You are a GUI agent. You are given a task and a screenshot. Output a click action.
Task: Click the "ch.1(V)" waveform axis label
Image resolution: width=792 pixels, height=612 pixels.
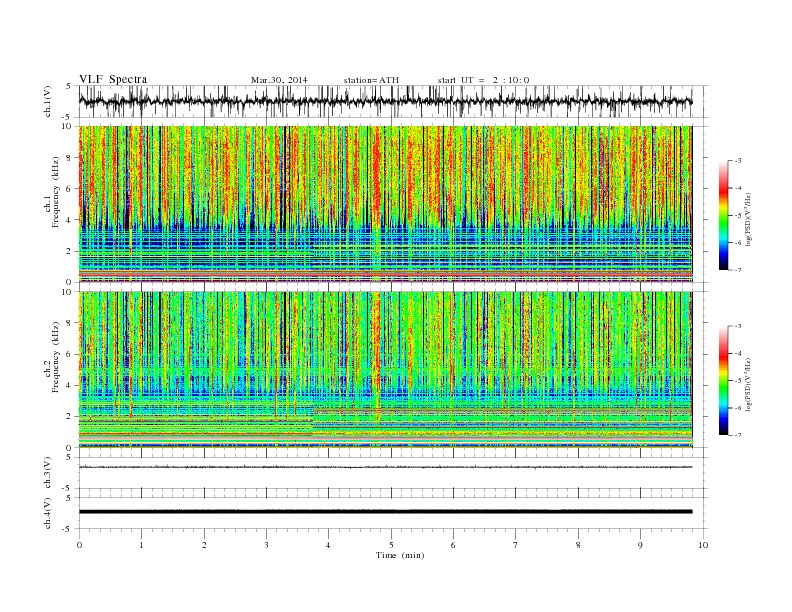[48, 101]
